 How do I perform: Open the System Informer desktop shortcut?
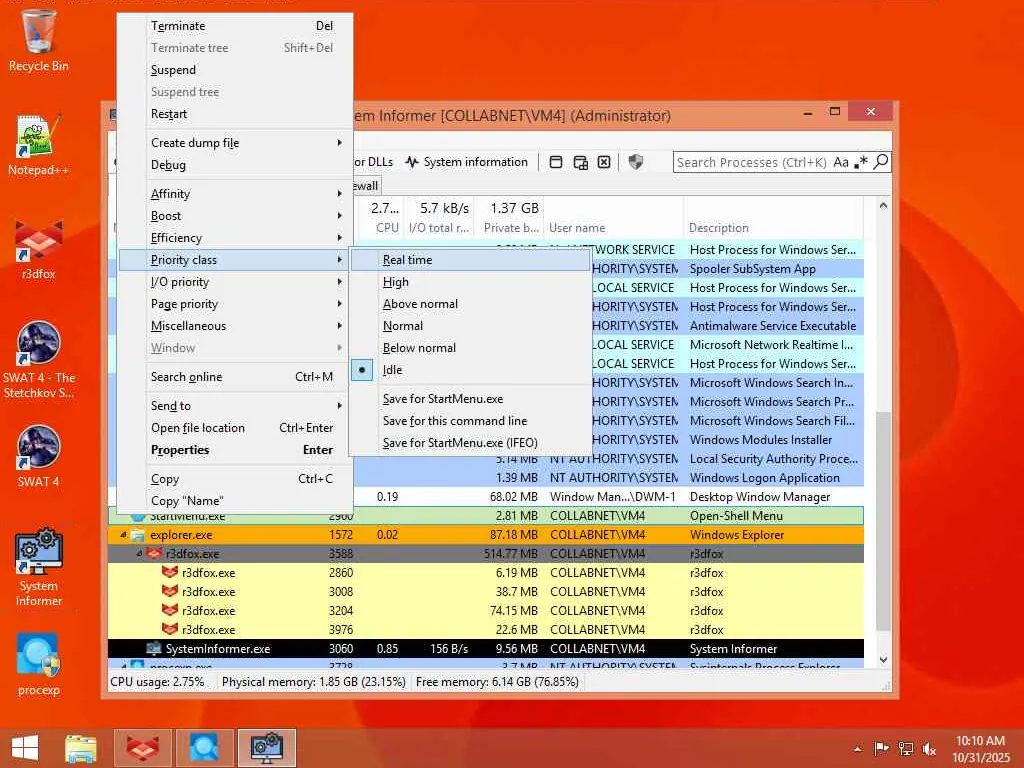(x=39, y=568)
